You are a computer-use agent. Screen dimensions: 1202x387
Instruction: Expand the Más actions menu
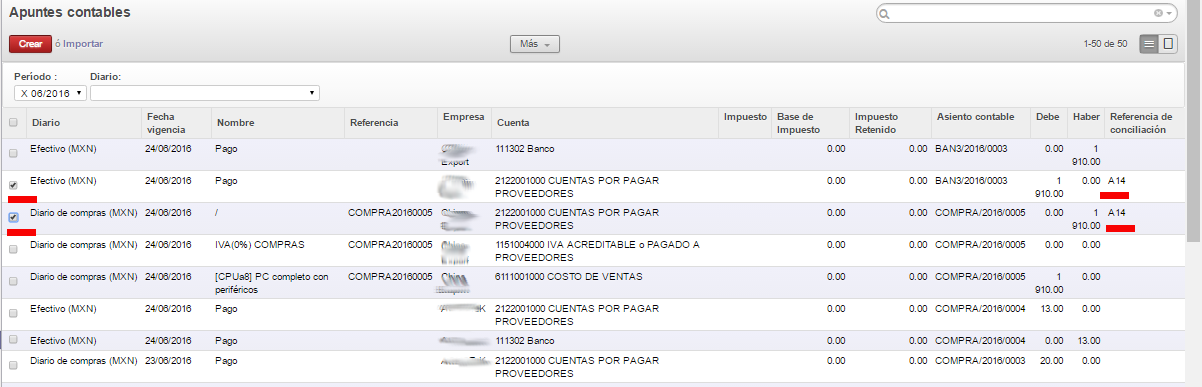(535, 44)
